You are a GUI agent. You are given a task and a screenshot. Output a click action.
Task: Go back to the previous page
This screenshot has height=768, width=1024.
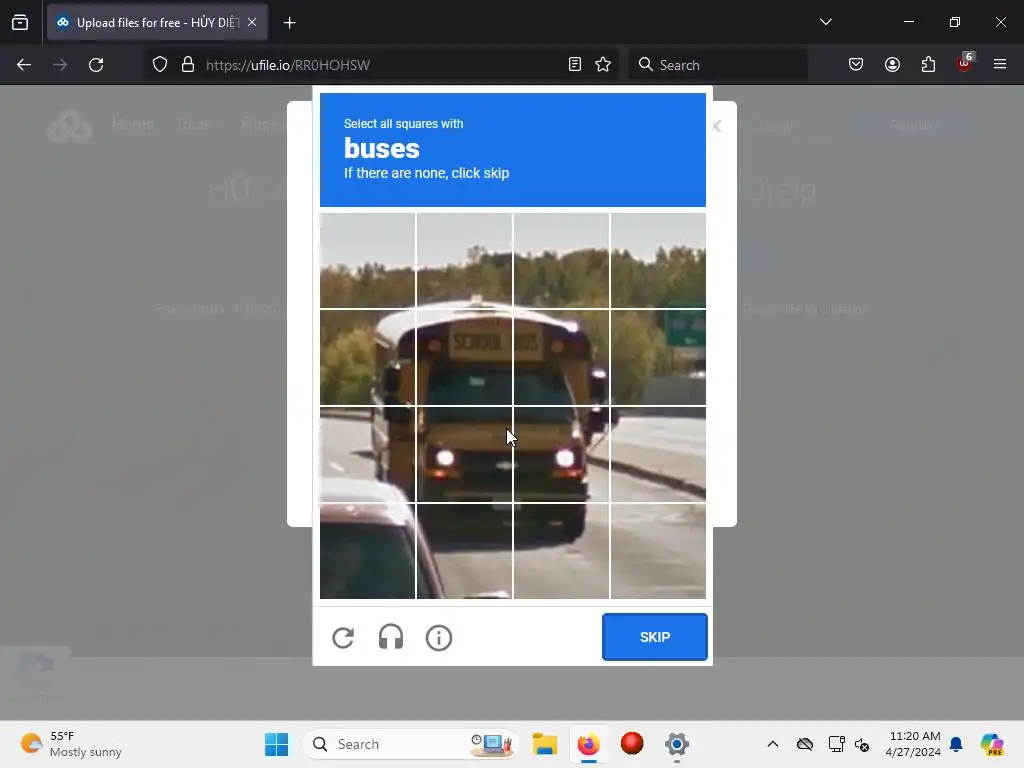(x=24, y=65)
